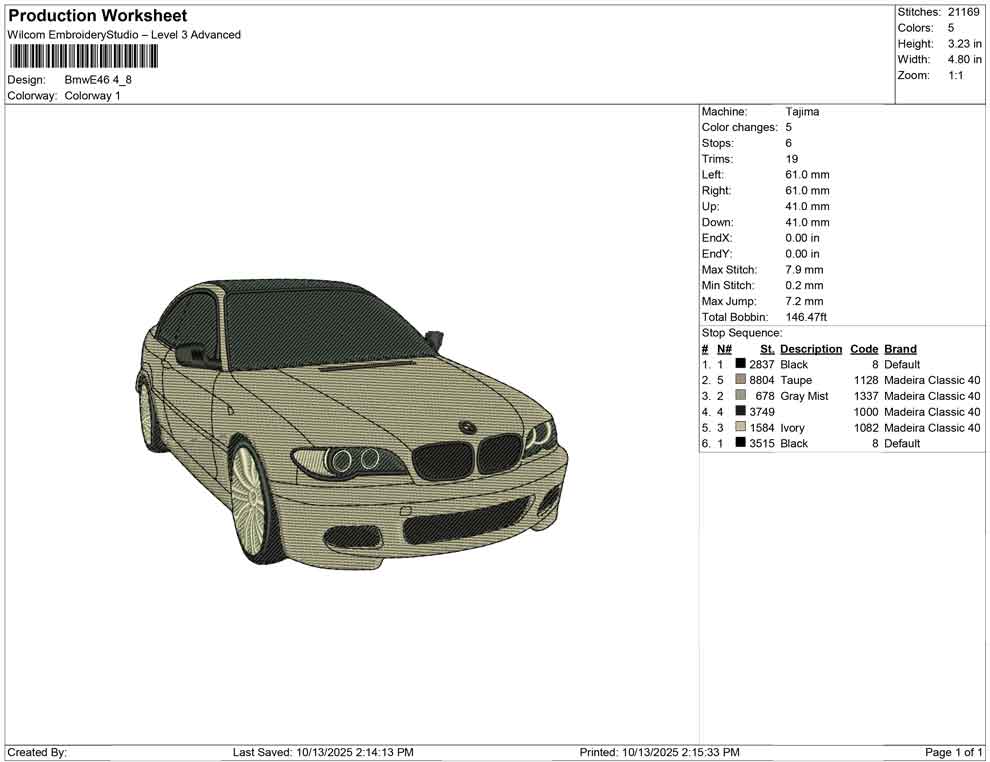
Task: Click the Taupe color swatch in stop sequence
Action: 740,380
